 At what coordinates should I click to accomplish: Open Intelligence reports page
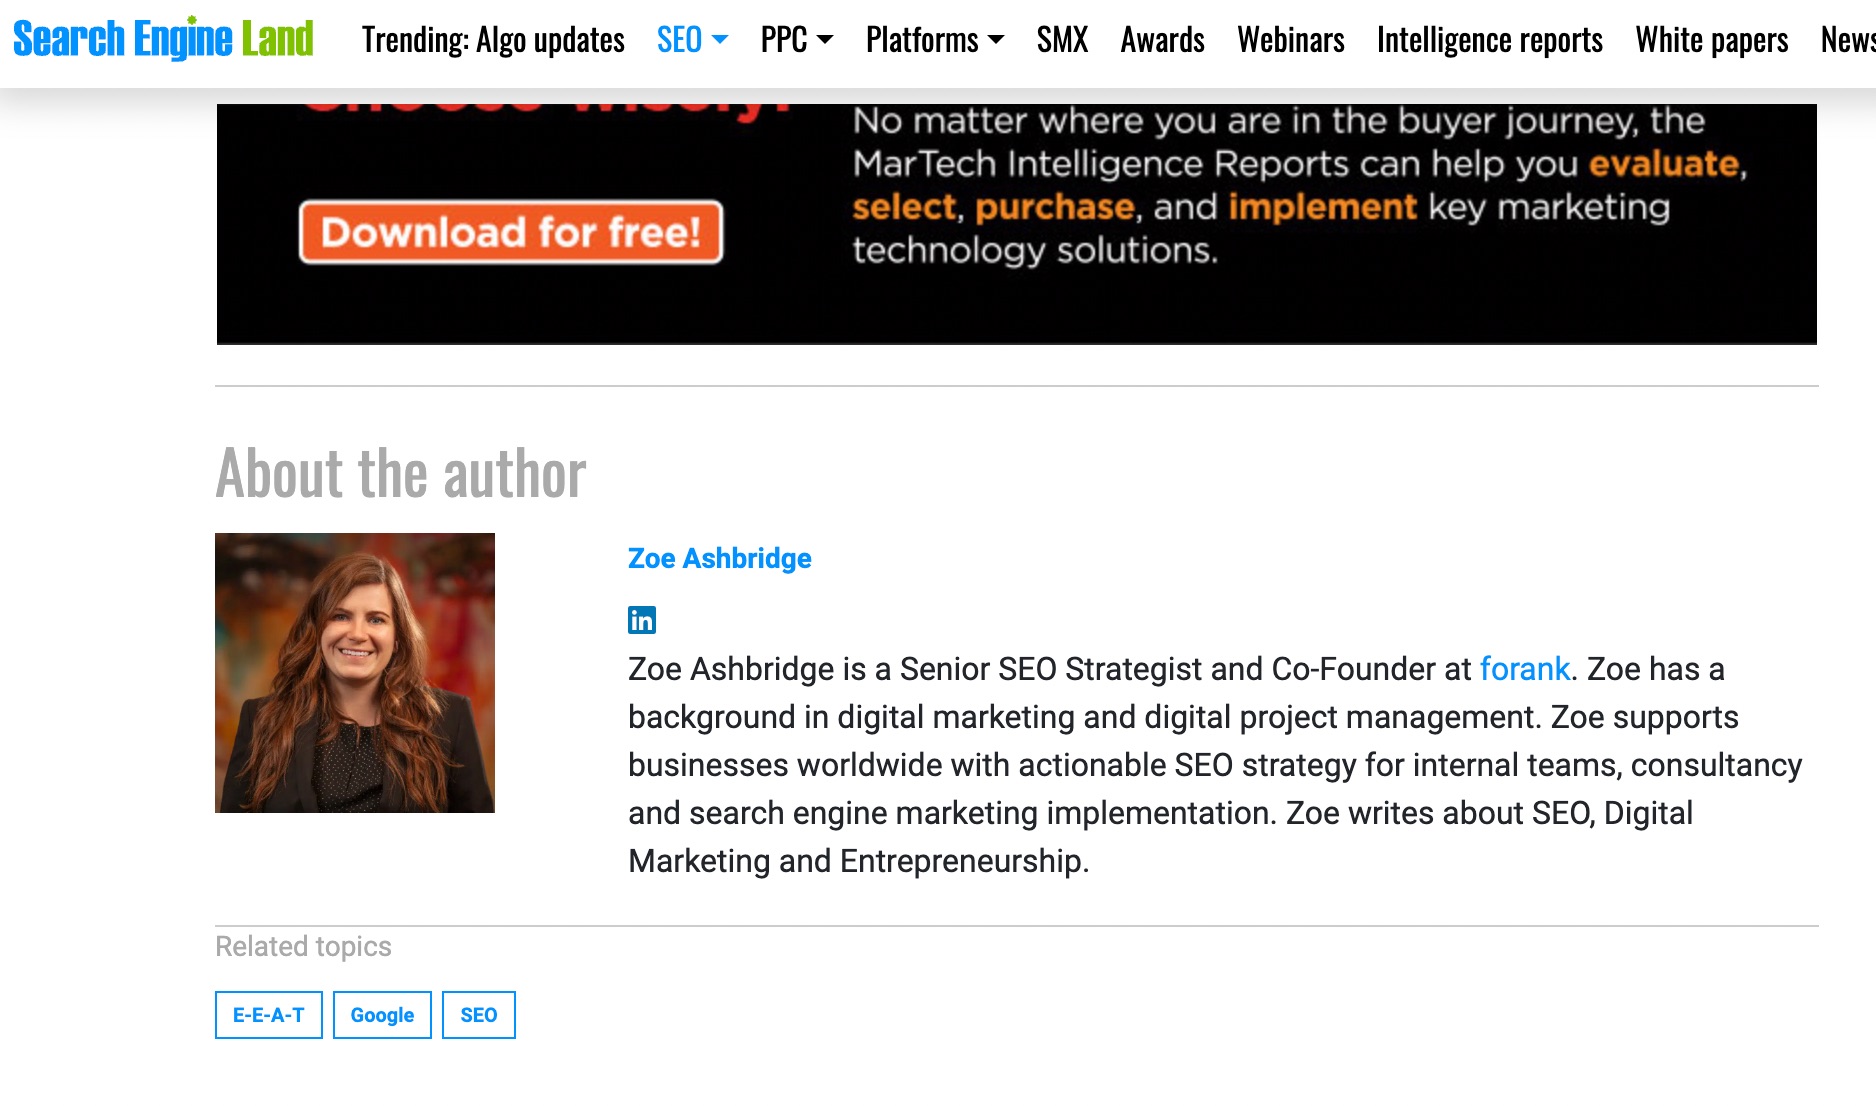(x=1489, y=40)
